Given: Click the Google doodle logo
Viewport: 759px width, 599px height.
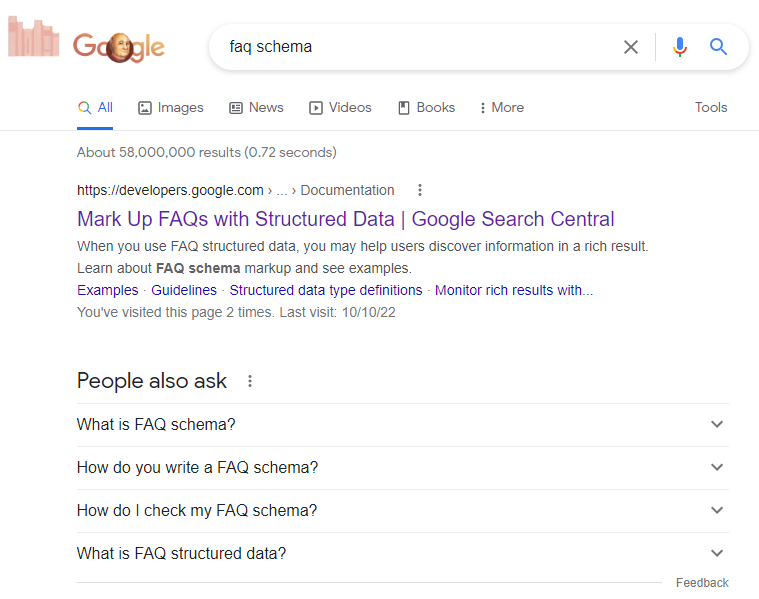Looking at the screenshot, I should 118,46.
